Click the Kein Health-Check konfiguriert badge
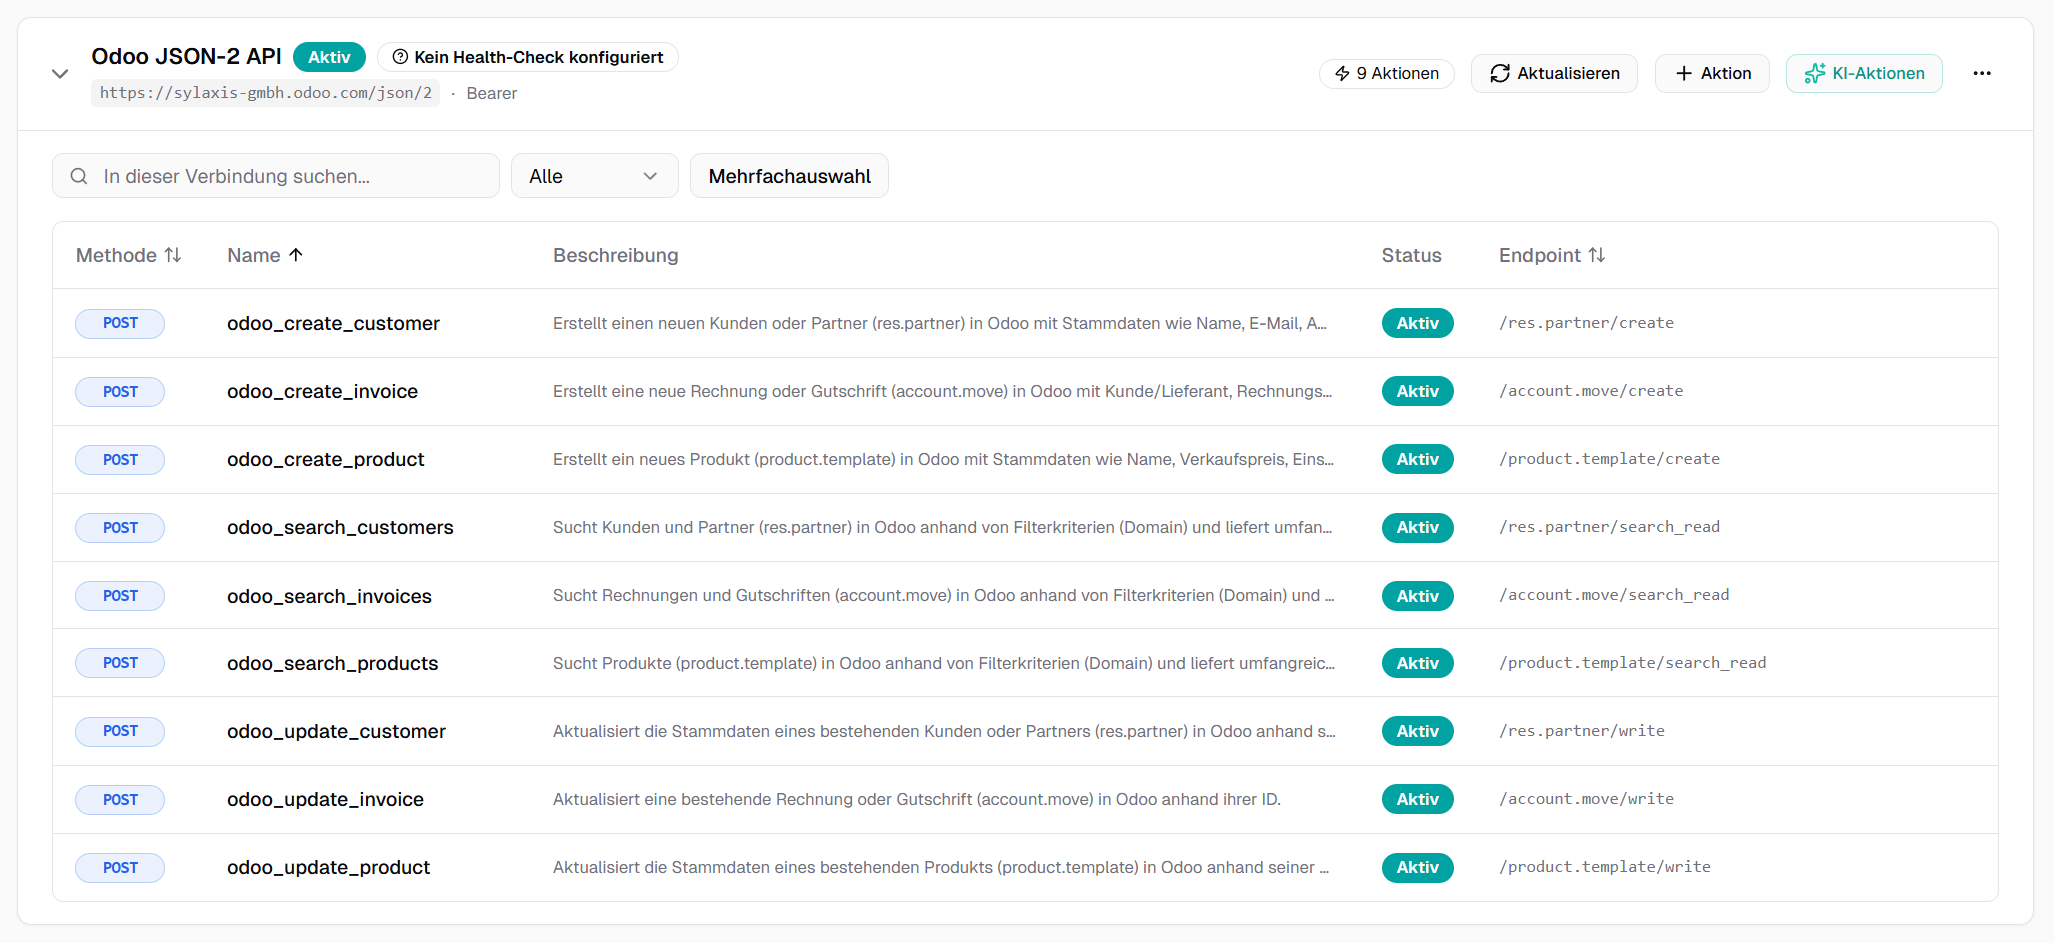Screen dimensions: 2054x943 pyautogui.click(x=528, y=57)
